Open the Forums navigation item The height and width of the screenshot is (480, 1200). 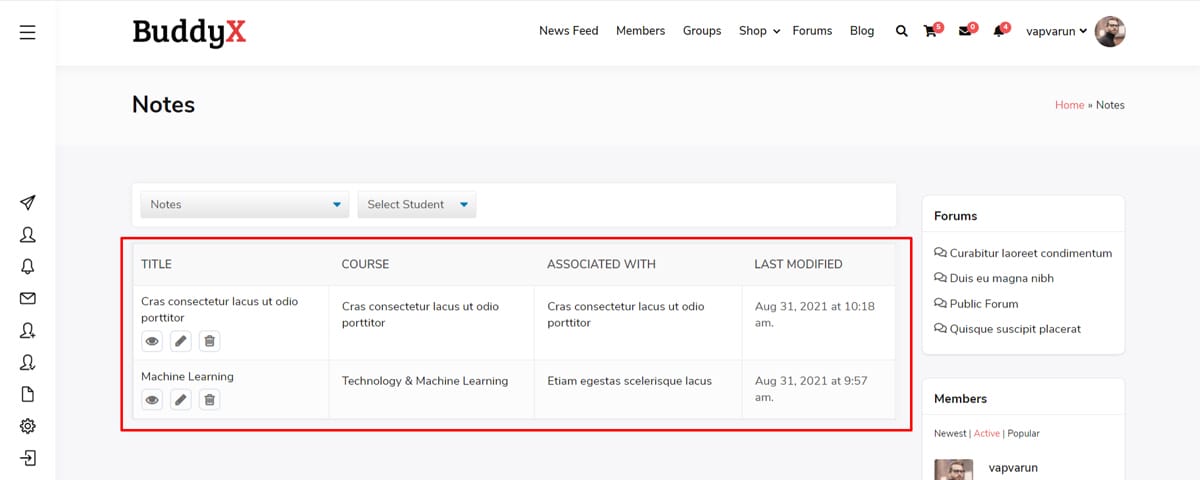[x=812, y=31]
